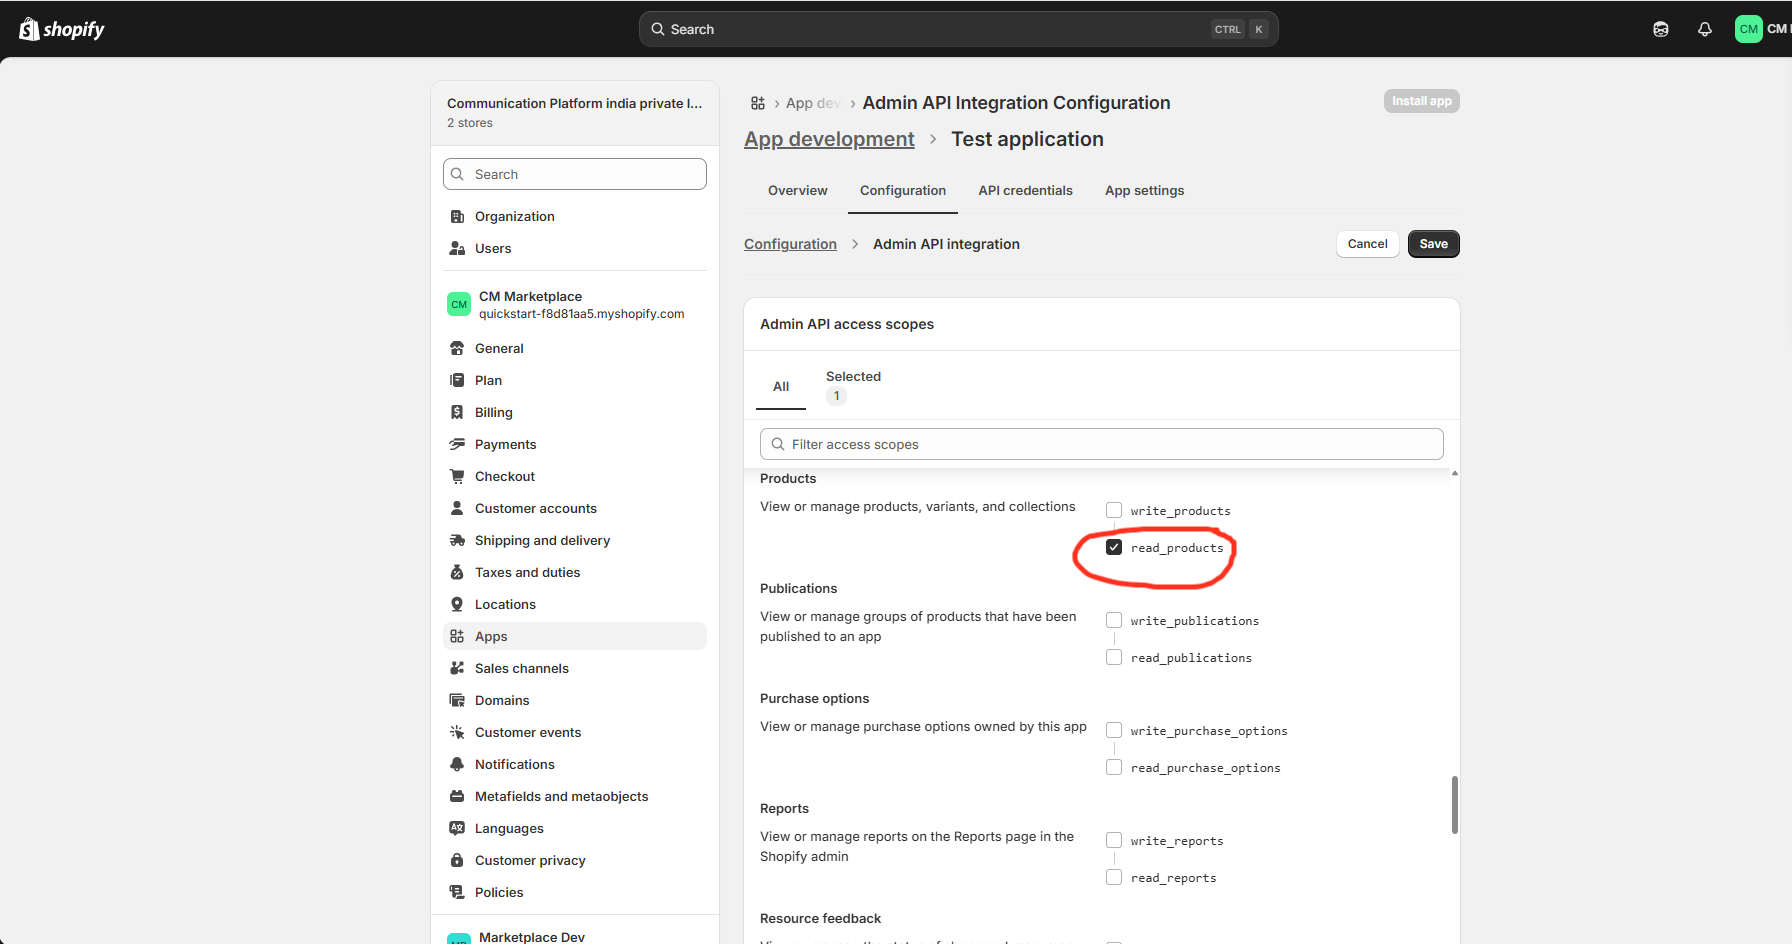The width and height of the screenshot is (1792, 944).
Task: Go back via Configuration breadcrumb link
Action: (790, 244)
